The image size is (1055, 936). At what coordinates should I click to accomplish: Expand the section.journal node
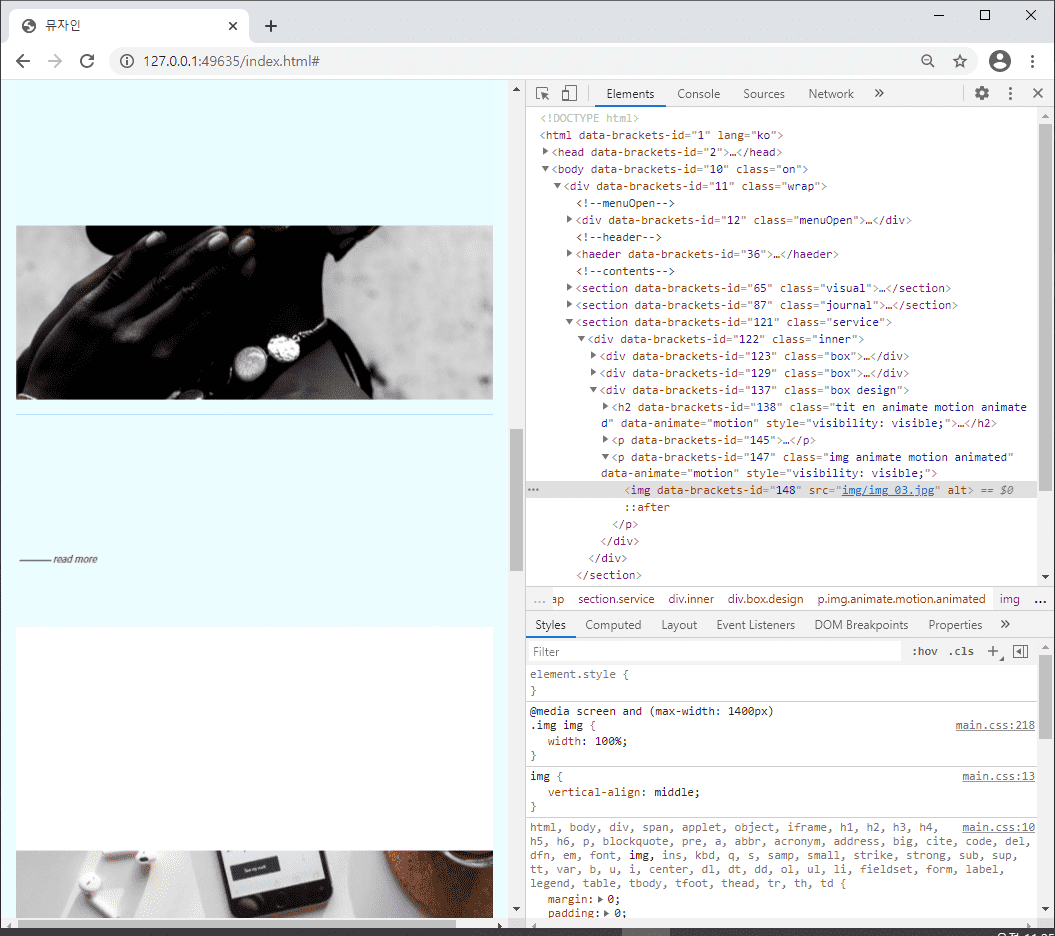pyautogui.click(x=569, y=305)
